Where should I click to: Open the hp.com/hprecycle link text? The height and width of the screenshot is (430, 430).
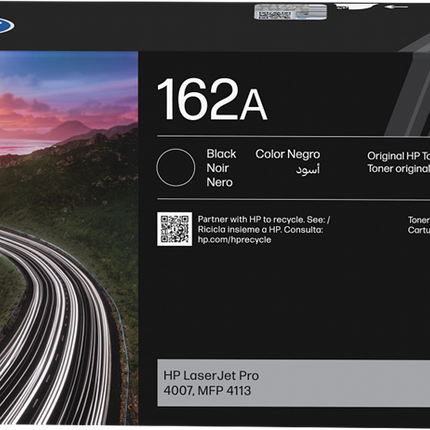(x=234, y=240)
